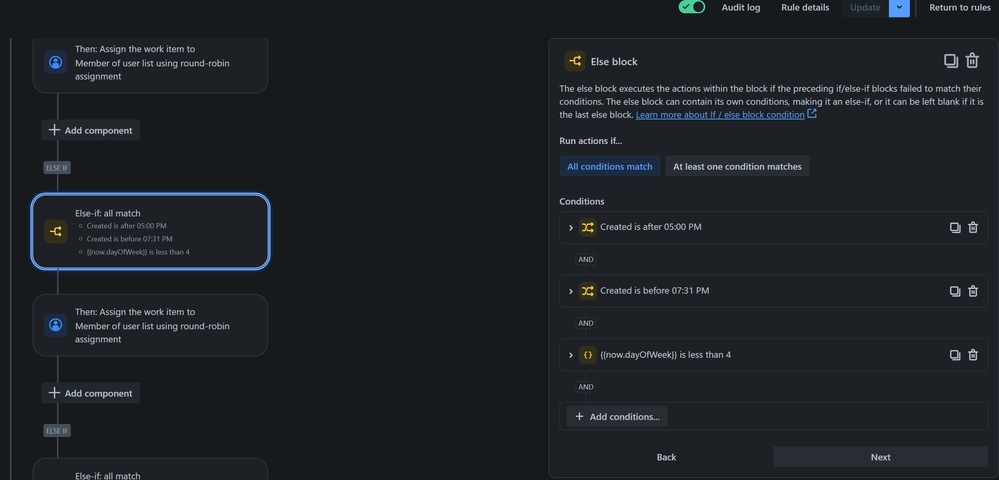Duplicate the Else block component
Screen dimensions: 999x480
[951, 61]
